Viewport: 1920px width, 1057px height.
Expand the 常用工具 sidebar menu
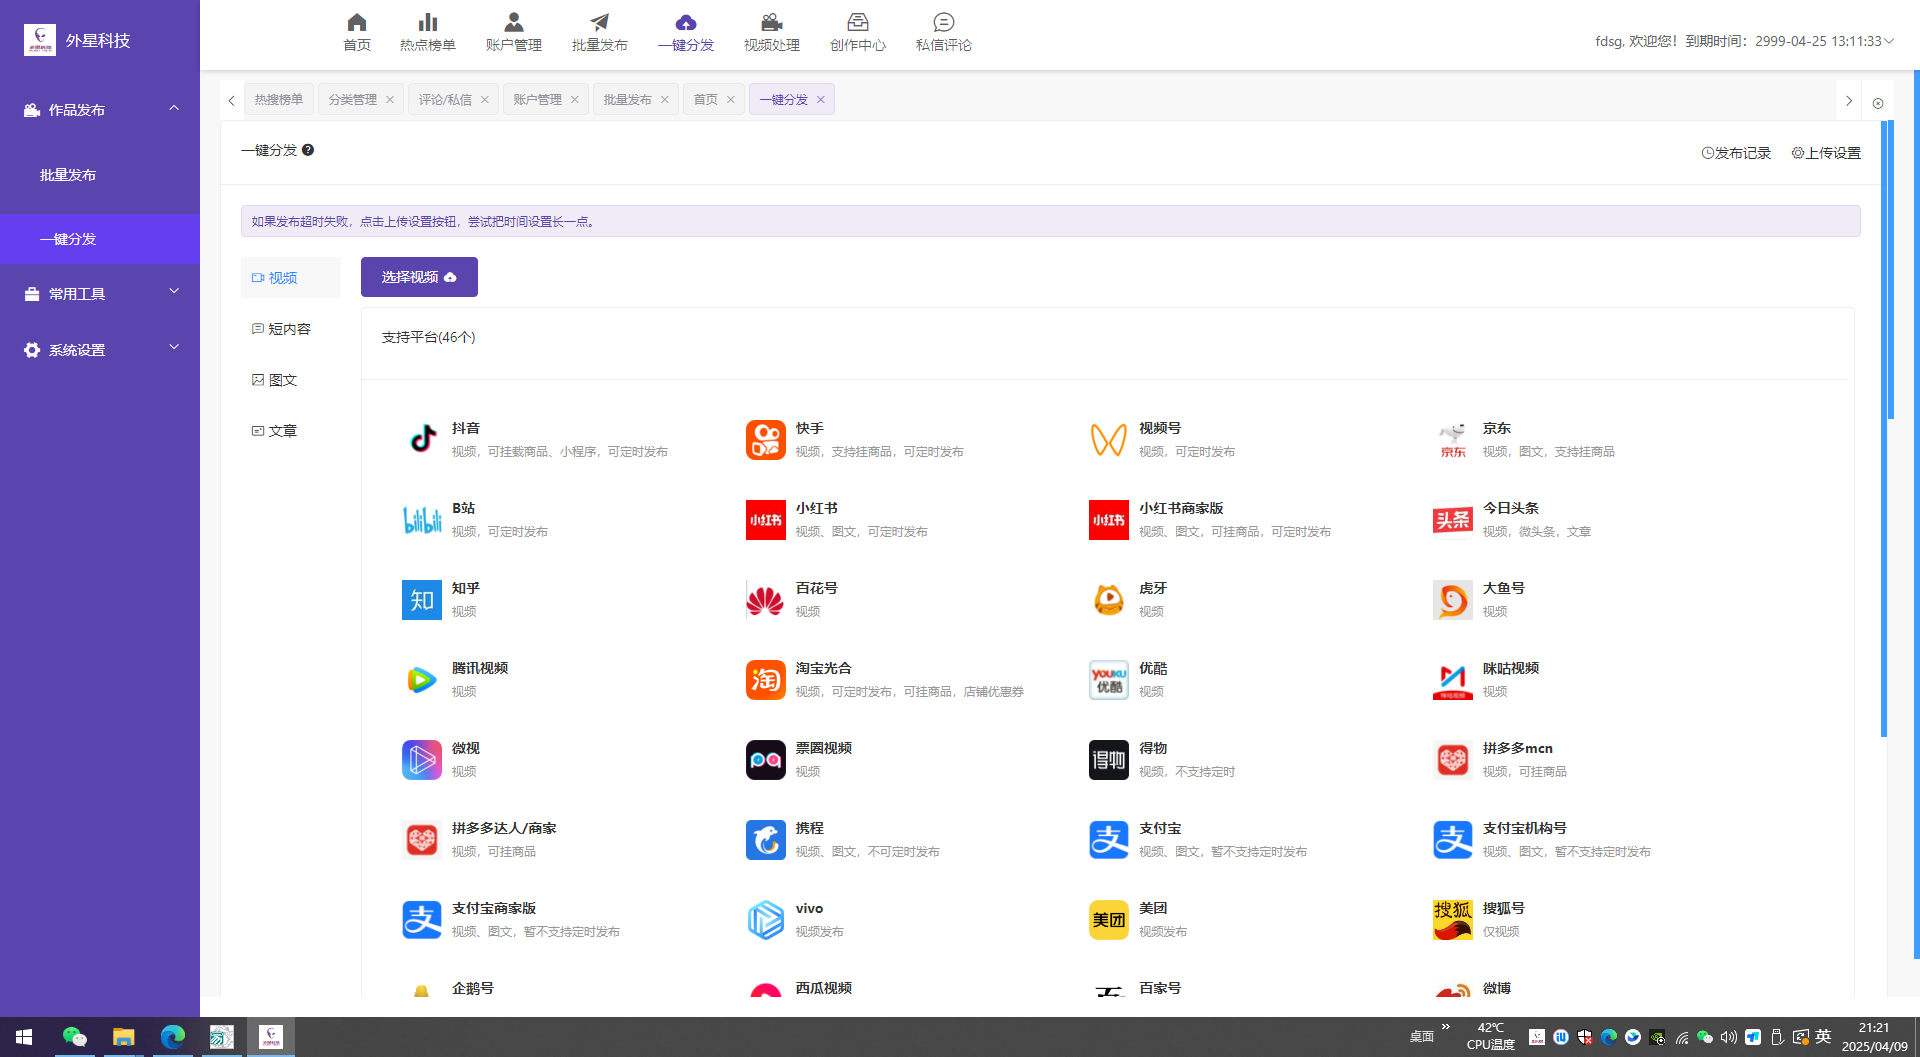(174, 292)
